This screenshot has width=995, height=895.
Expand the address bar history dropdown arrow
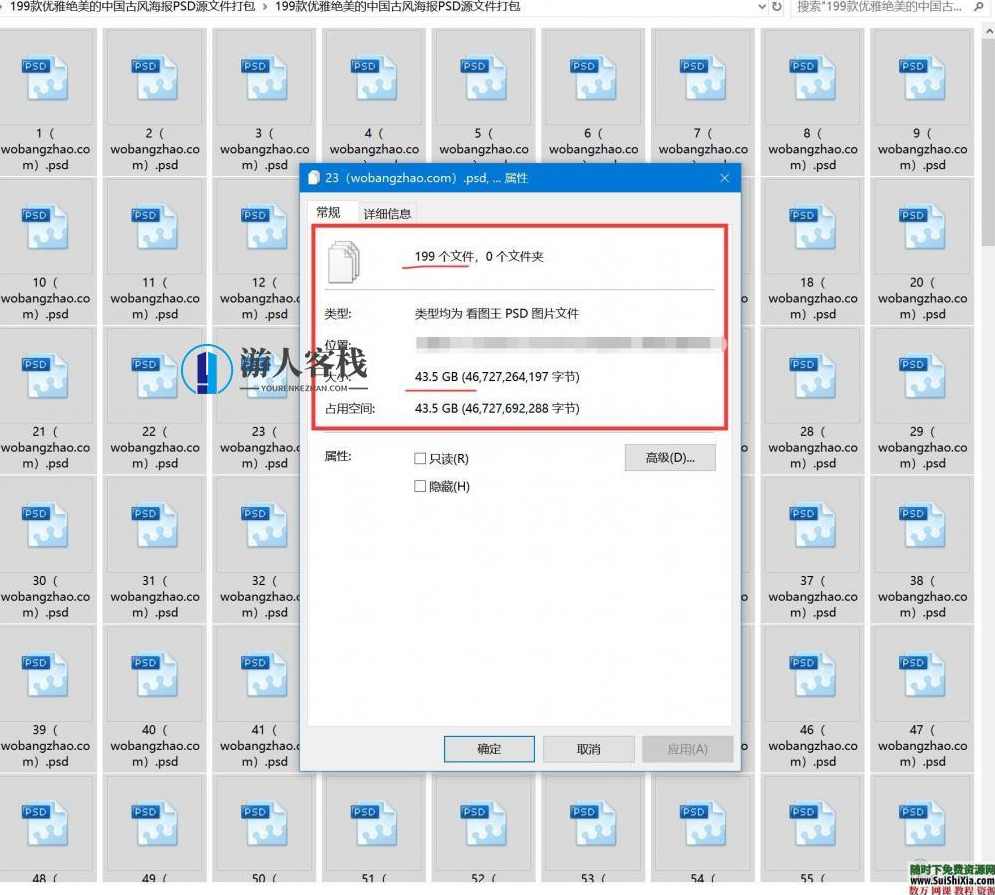point(760,7)
